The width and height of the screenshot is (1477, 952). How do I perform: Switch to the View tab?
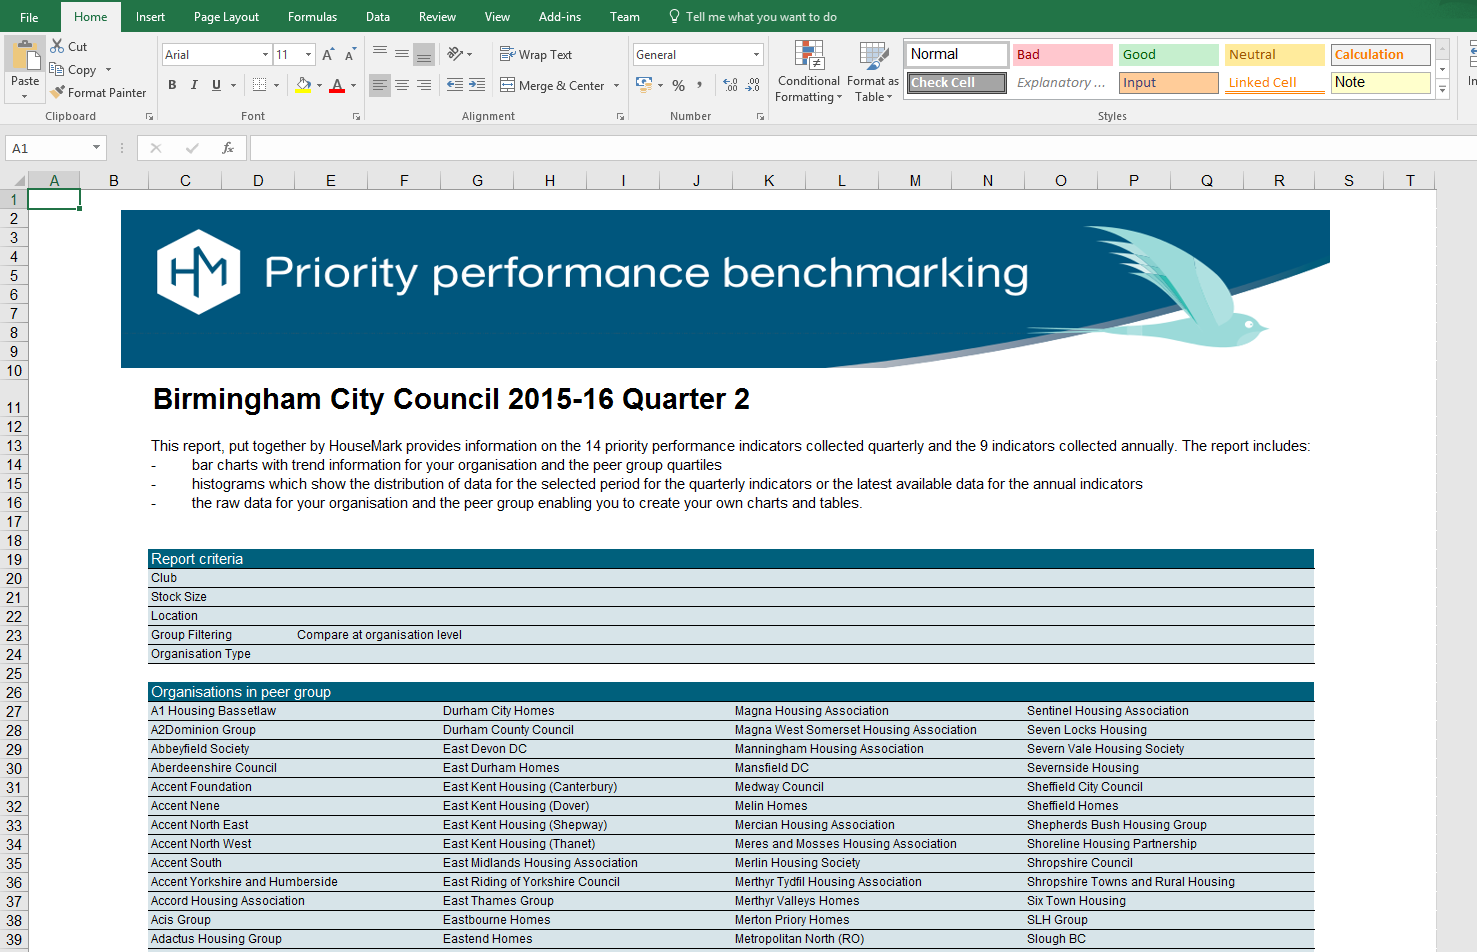click(x=497, y=17)
